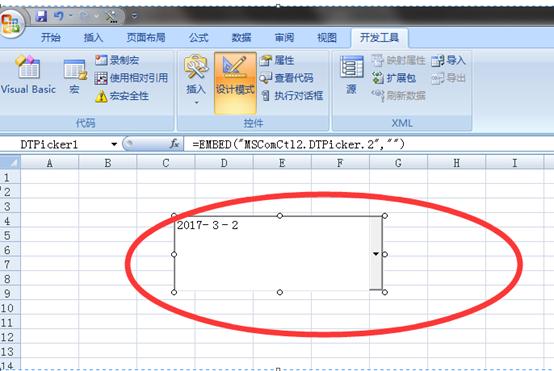Switch to the 数据 tab
This screenshot has height=371, width=554.
tap(241, 37)
